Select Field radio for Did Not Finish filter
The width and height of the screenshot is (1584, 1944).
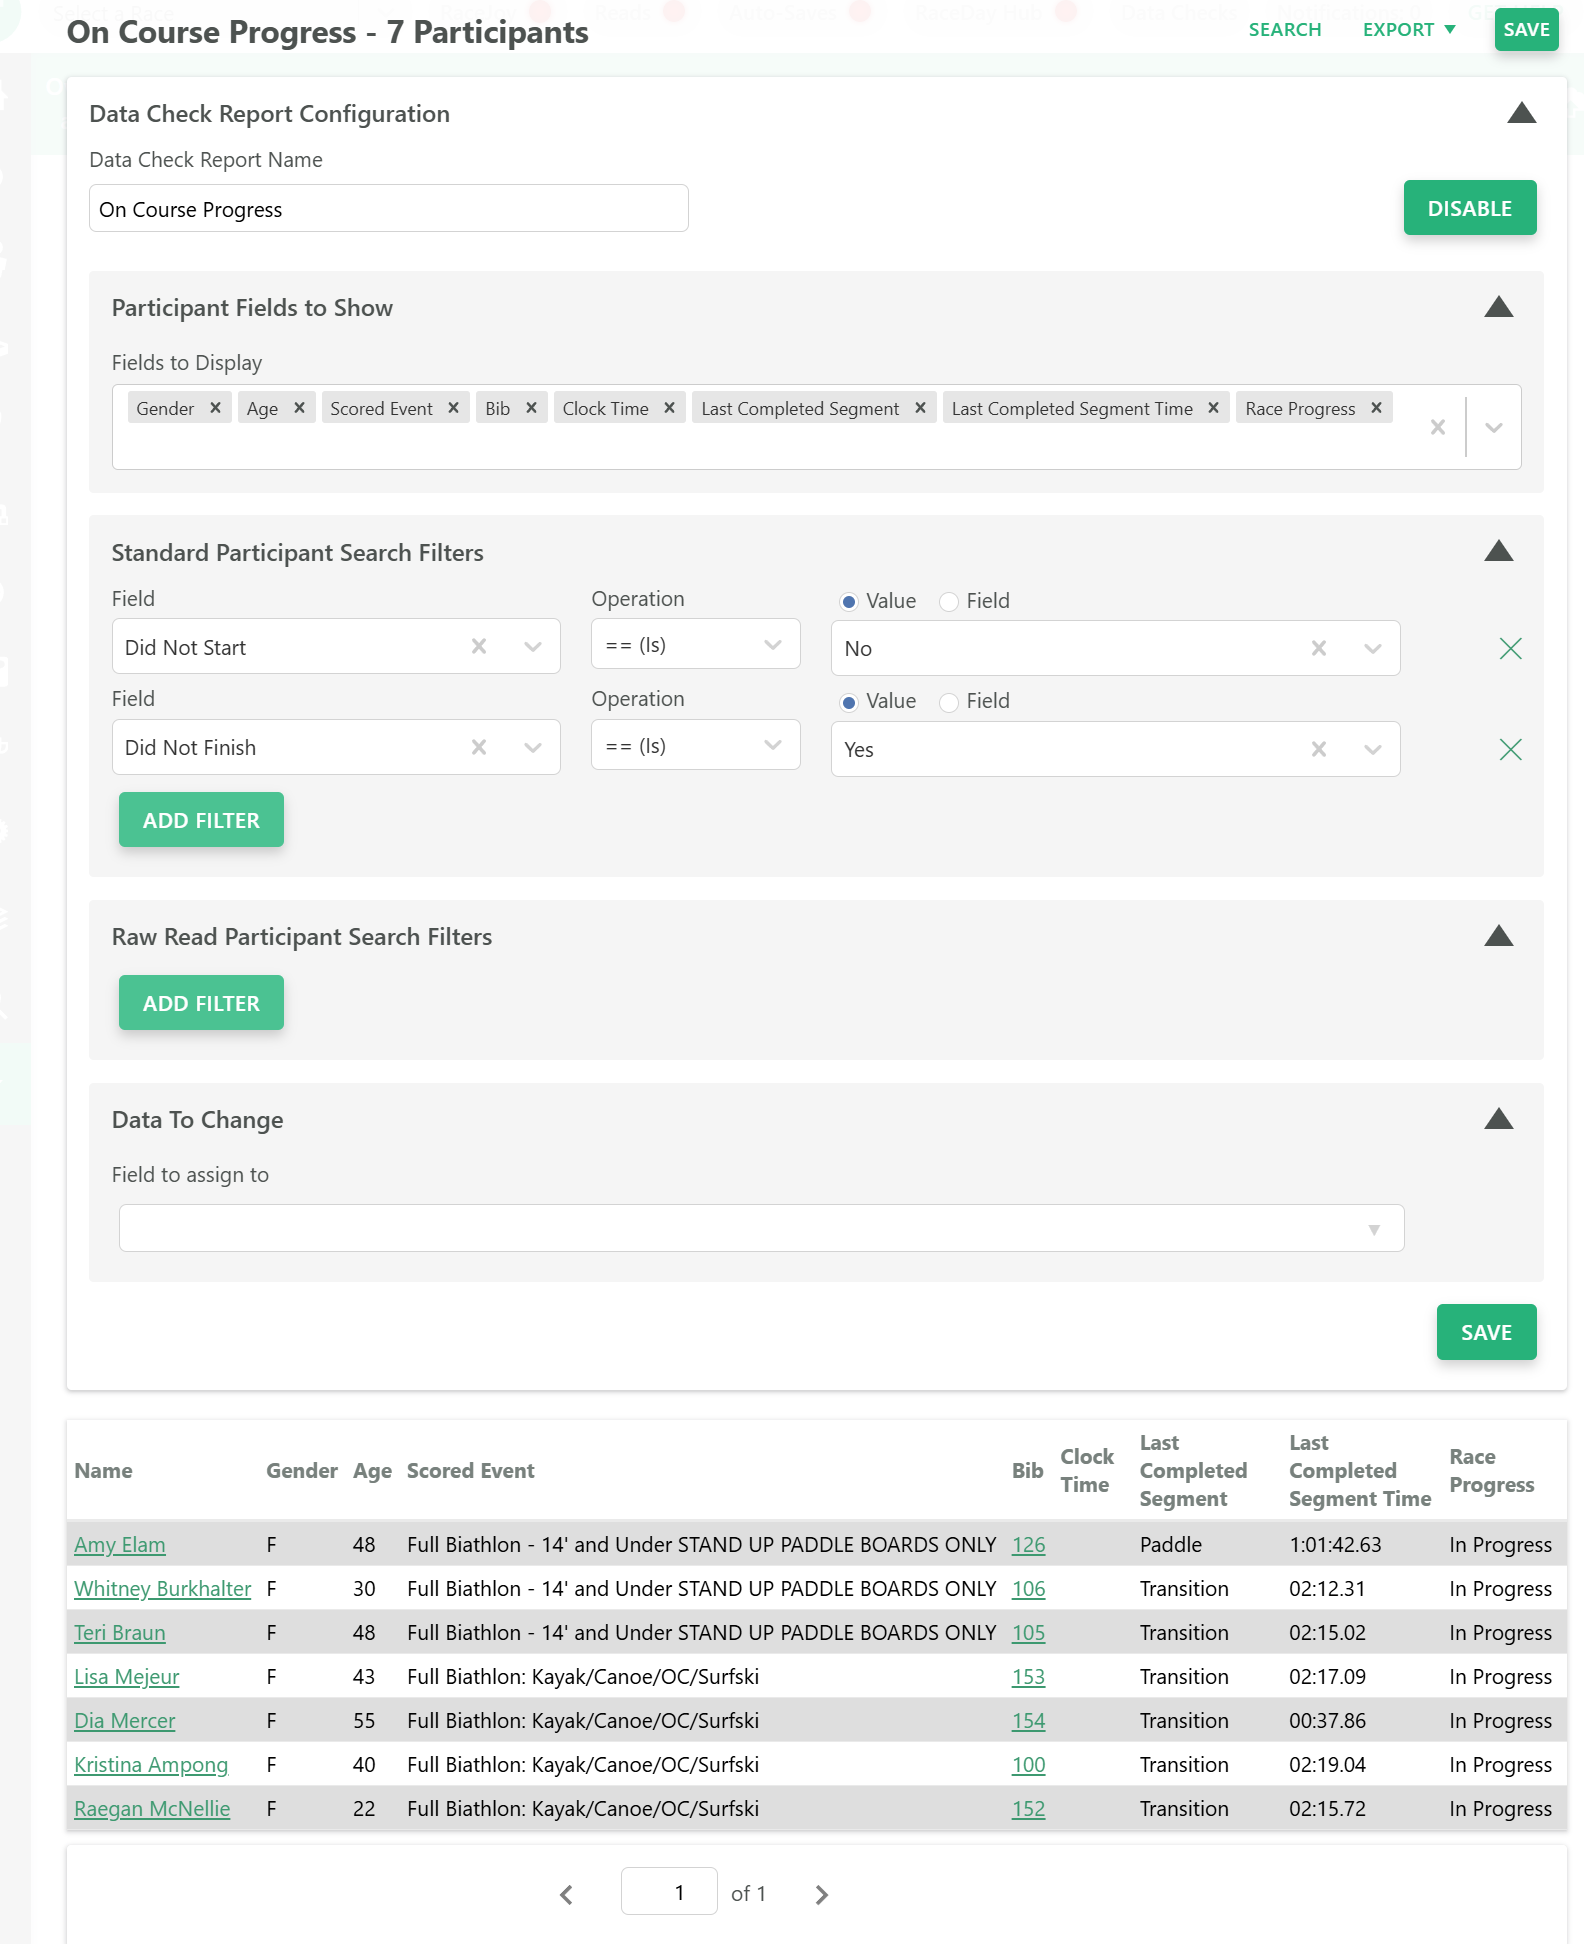tap(949, 702)
